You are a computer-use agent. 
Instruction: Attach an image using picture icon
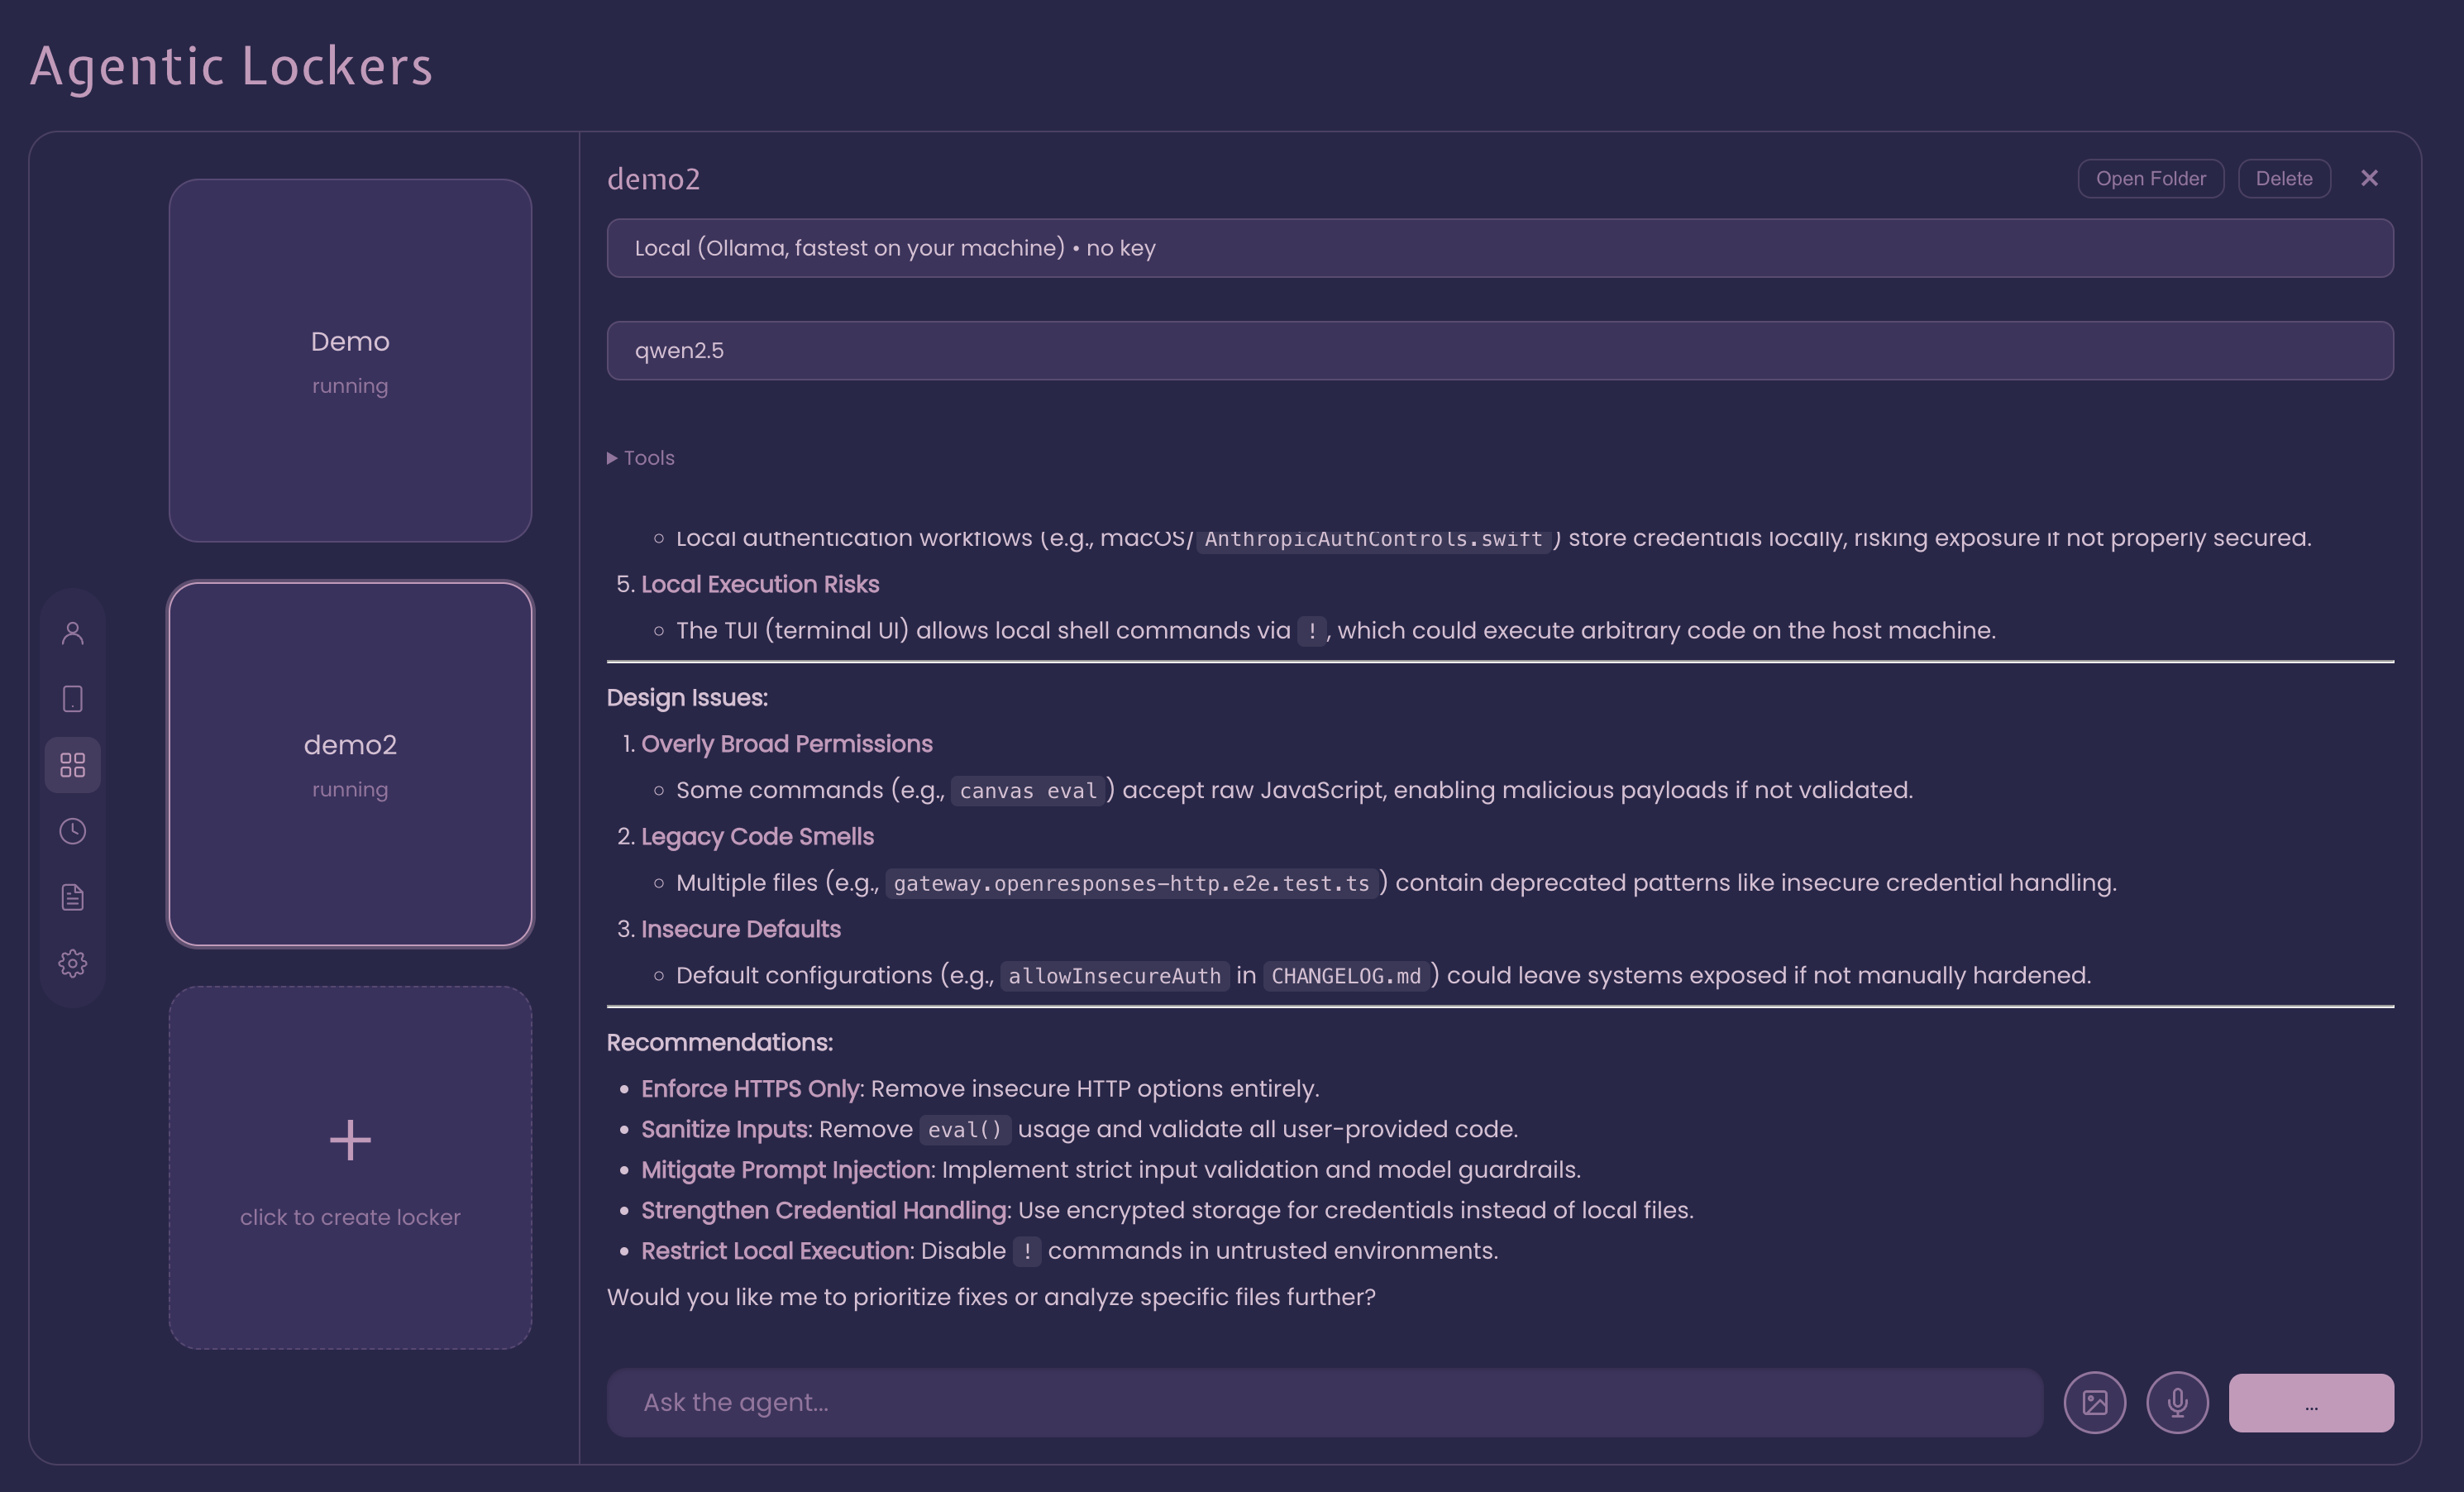[2094, 1402]
